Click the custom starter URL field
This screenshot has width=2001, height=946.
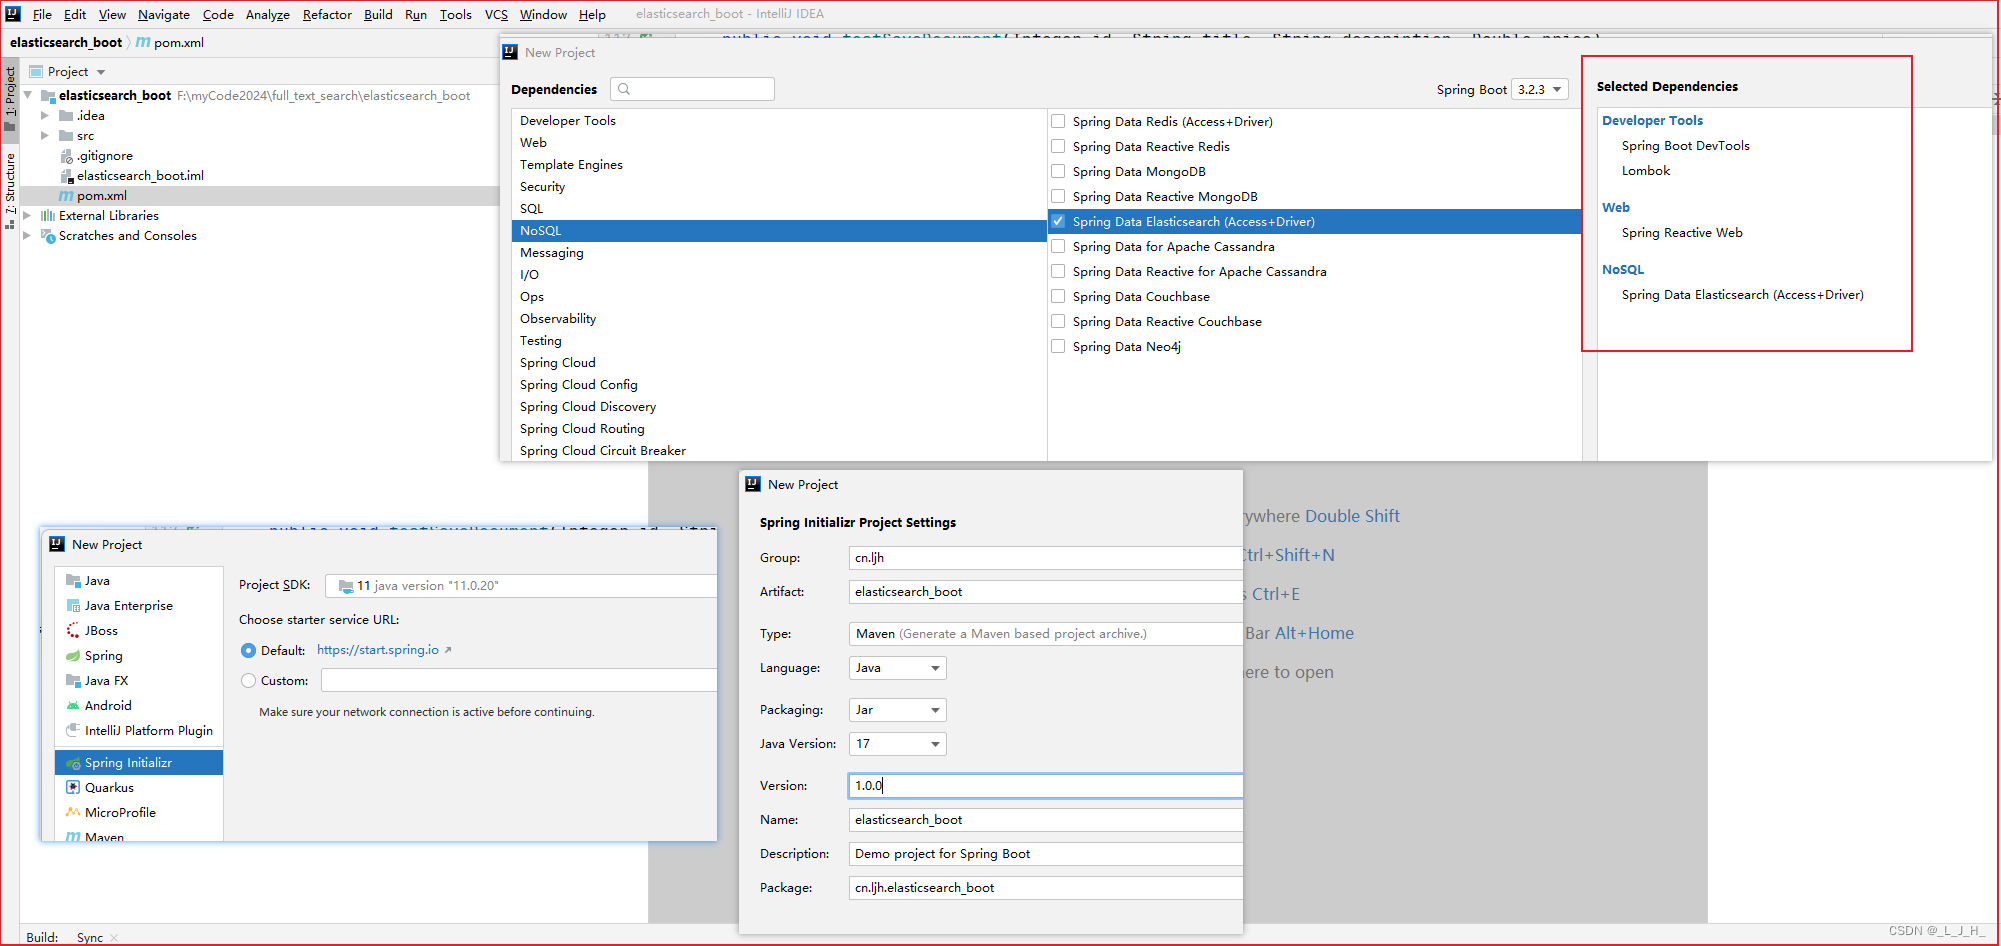pyautogui.click(x=519, y=681)
